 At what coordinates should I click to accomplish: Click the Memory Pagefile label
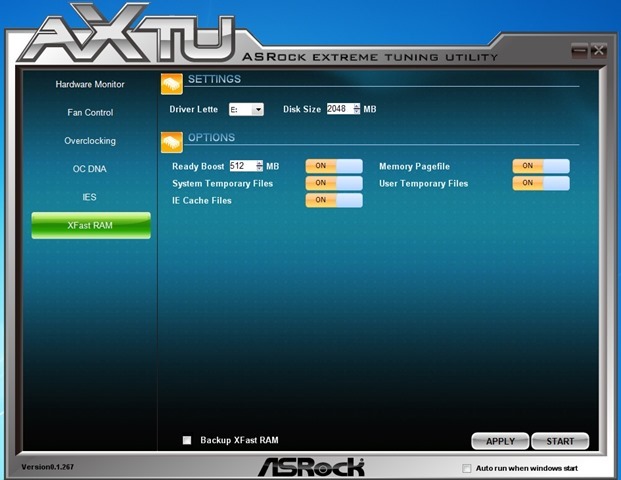(414, 166)
